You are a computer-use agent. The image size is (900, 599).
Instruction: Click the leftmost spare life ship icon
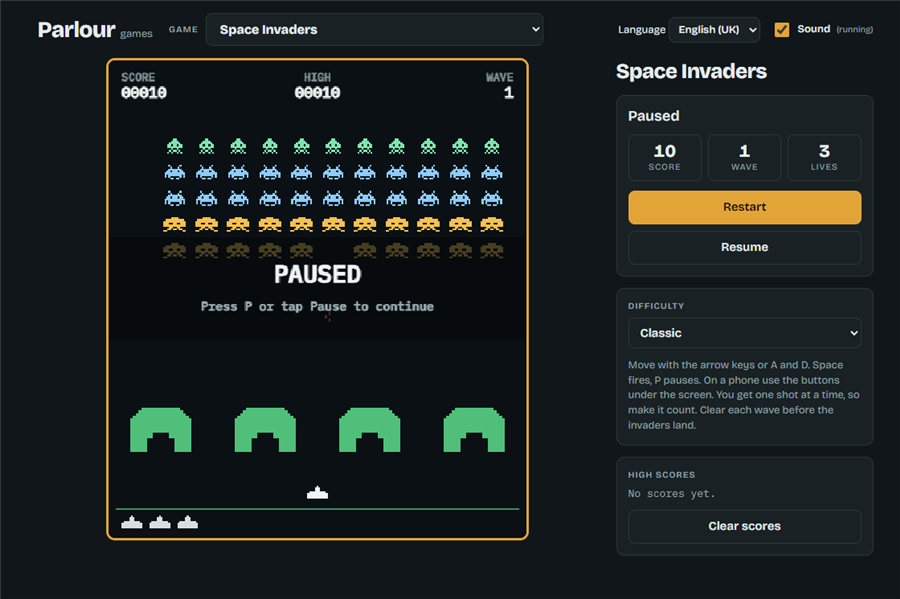132,522
